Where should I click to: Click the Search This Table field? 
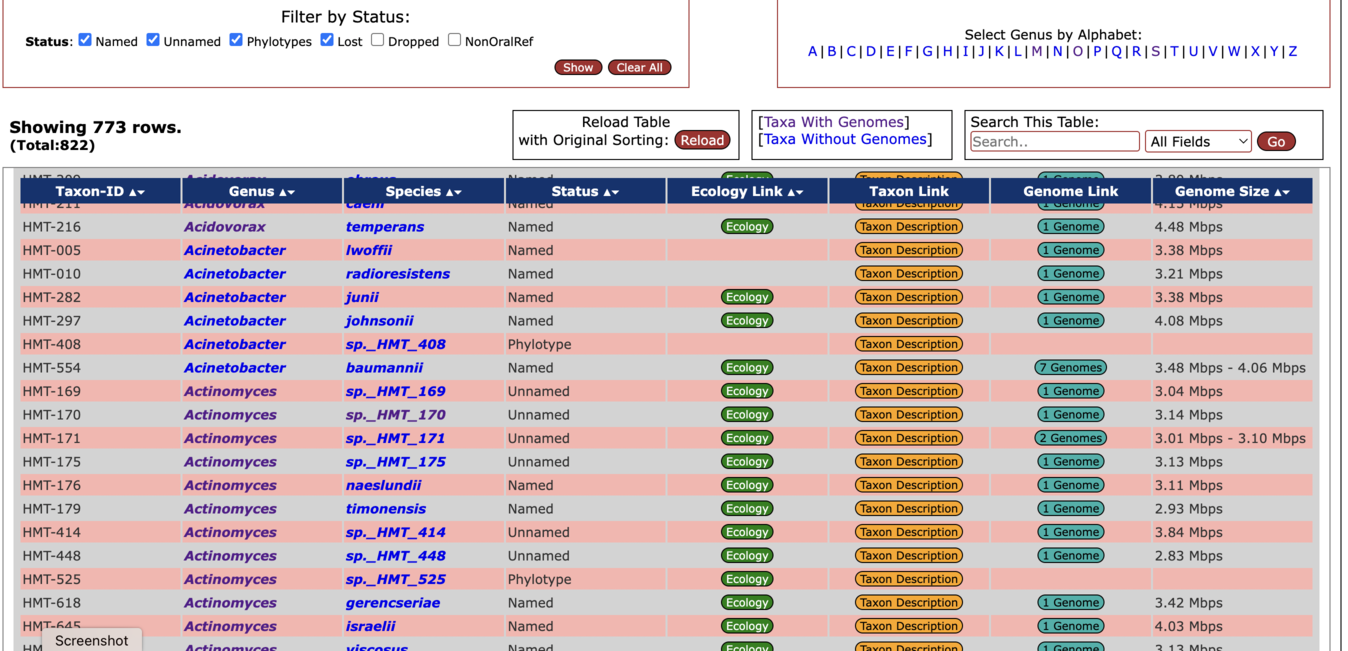click(1054, 142)
